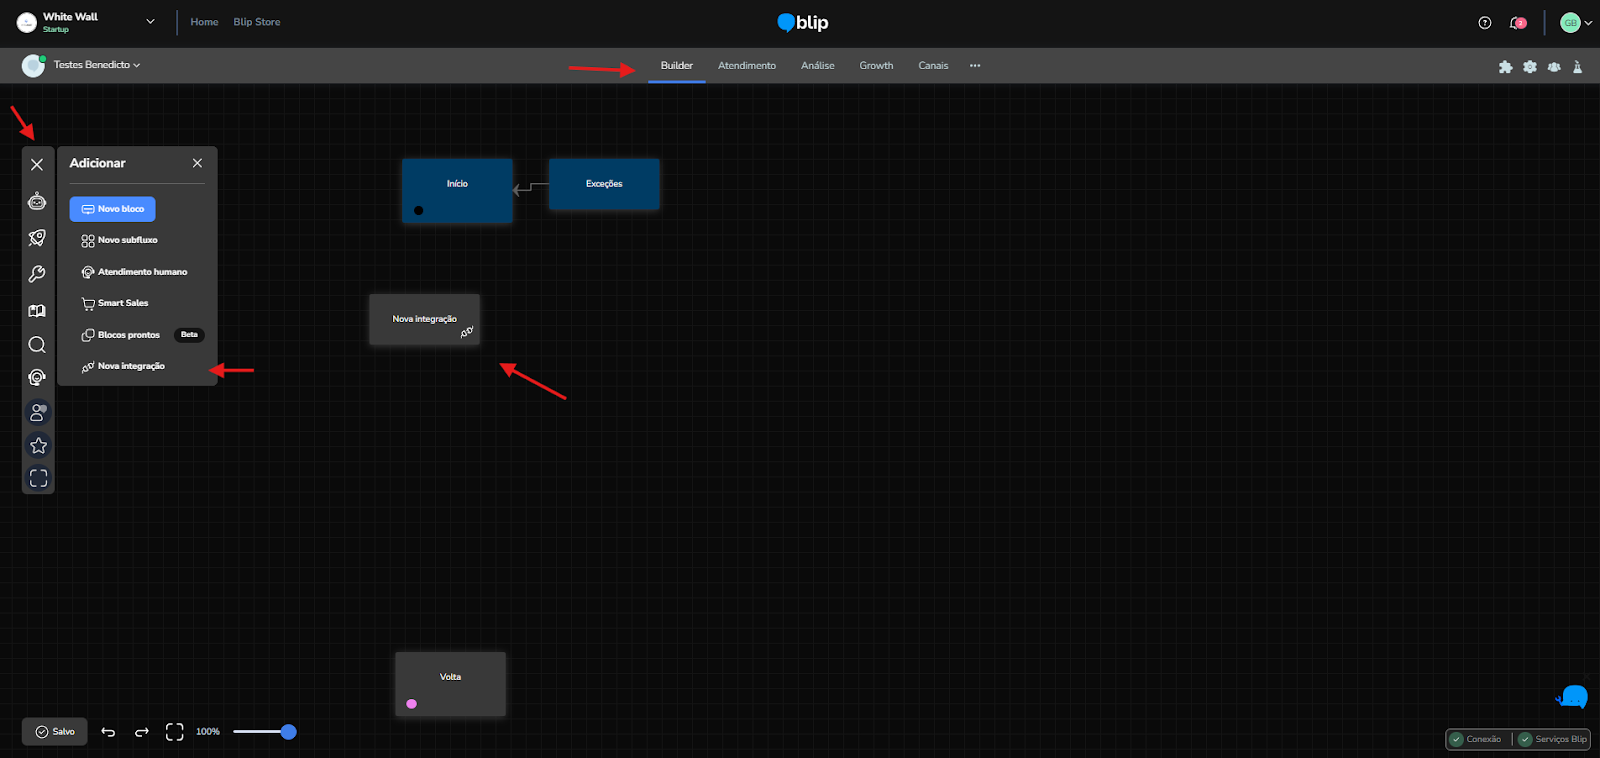Viewport: 1600px width, 758px height.
Task: Open the bot settings gear icon
Action: pyautogui.click(x=1529, y=67)
